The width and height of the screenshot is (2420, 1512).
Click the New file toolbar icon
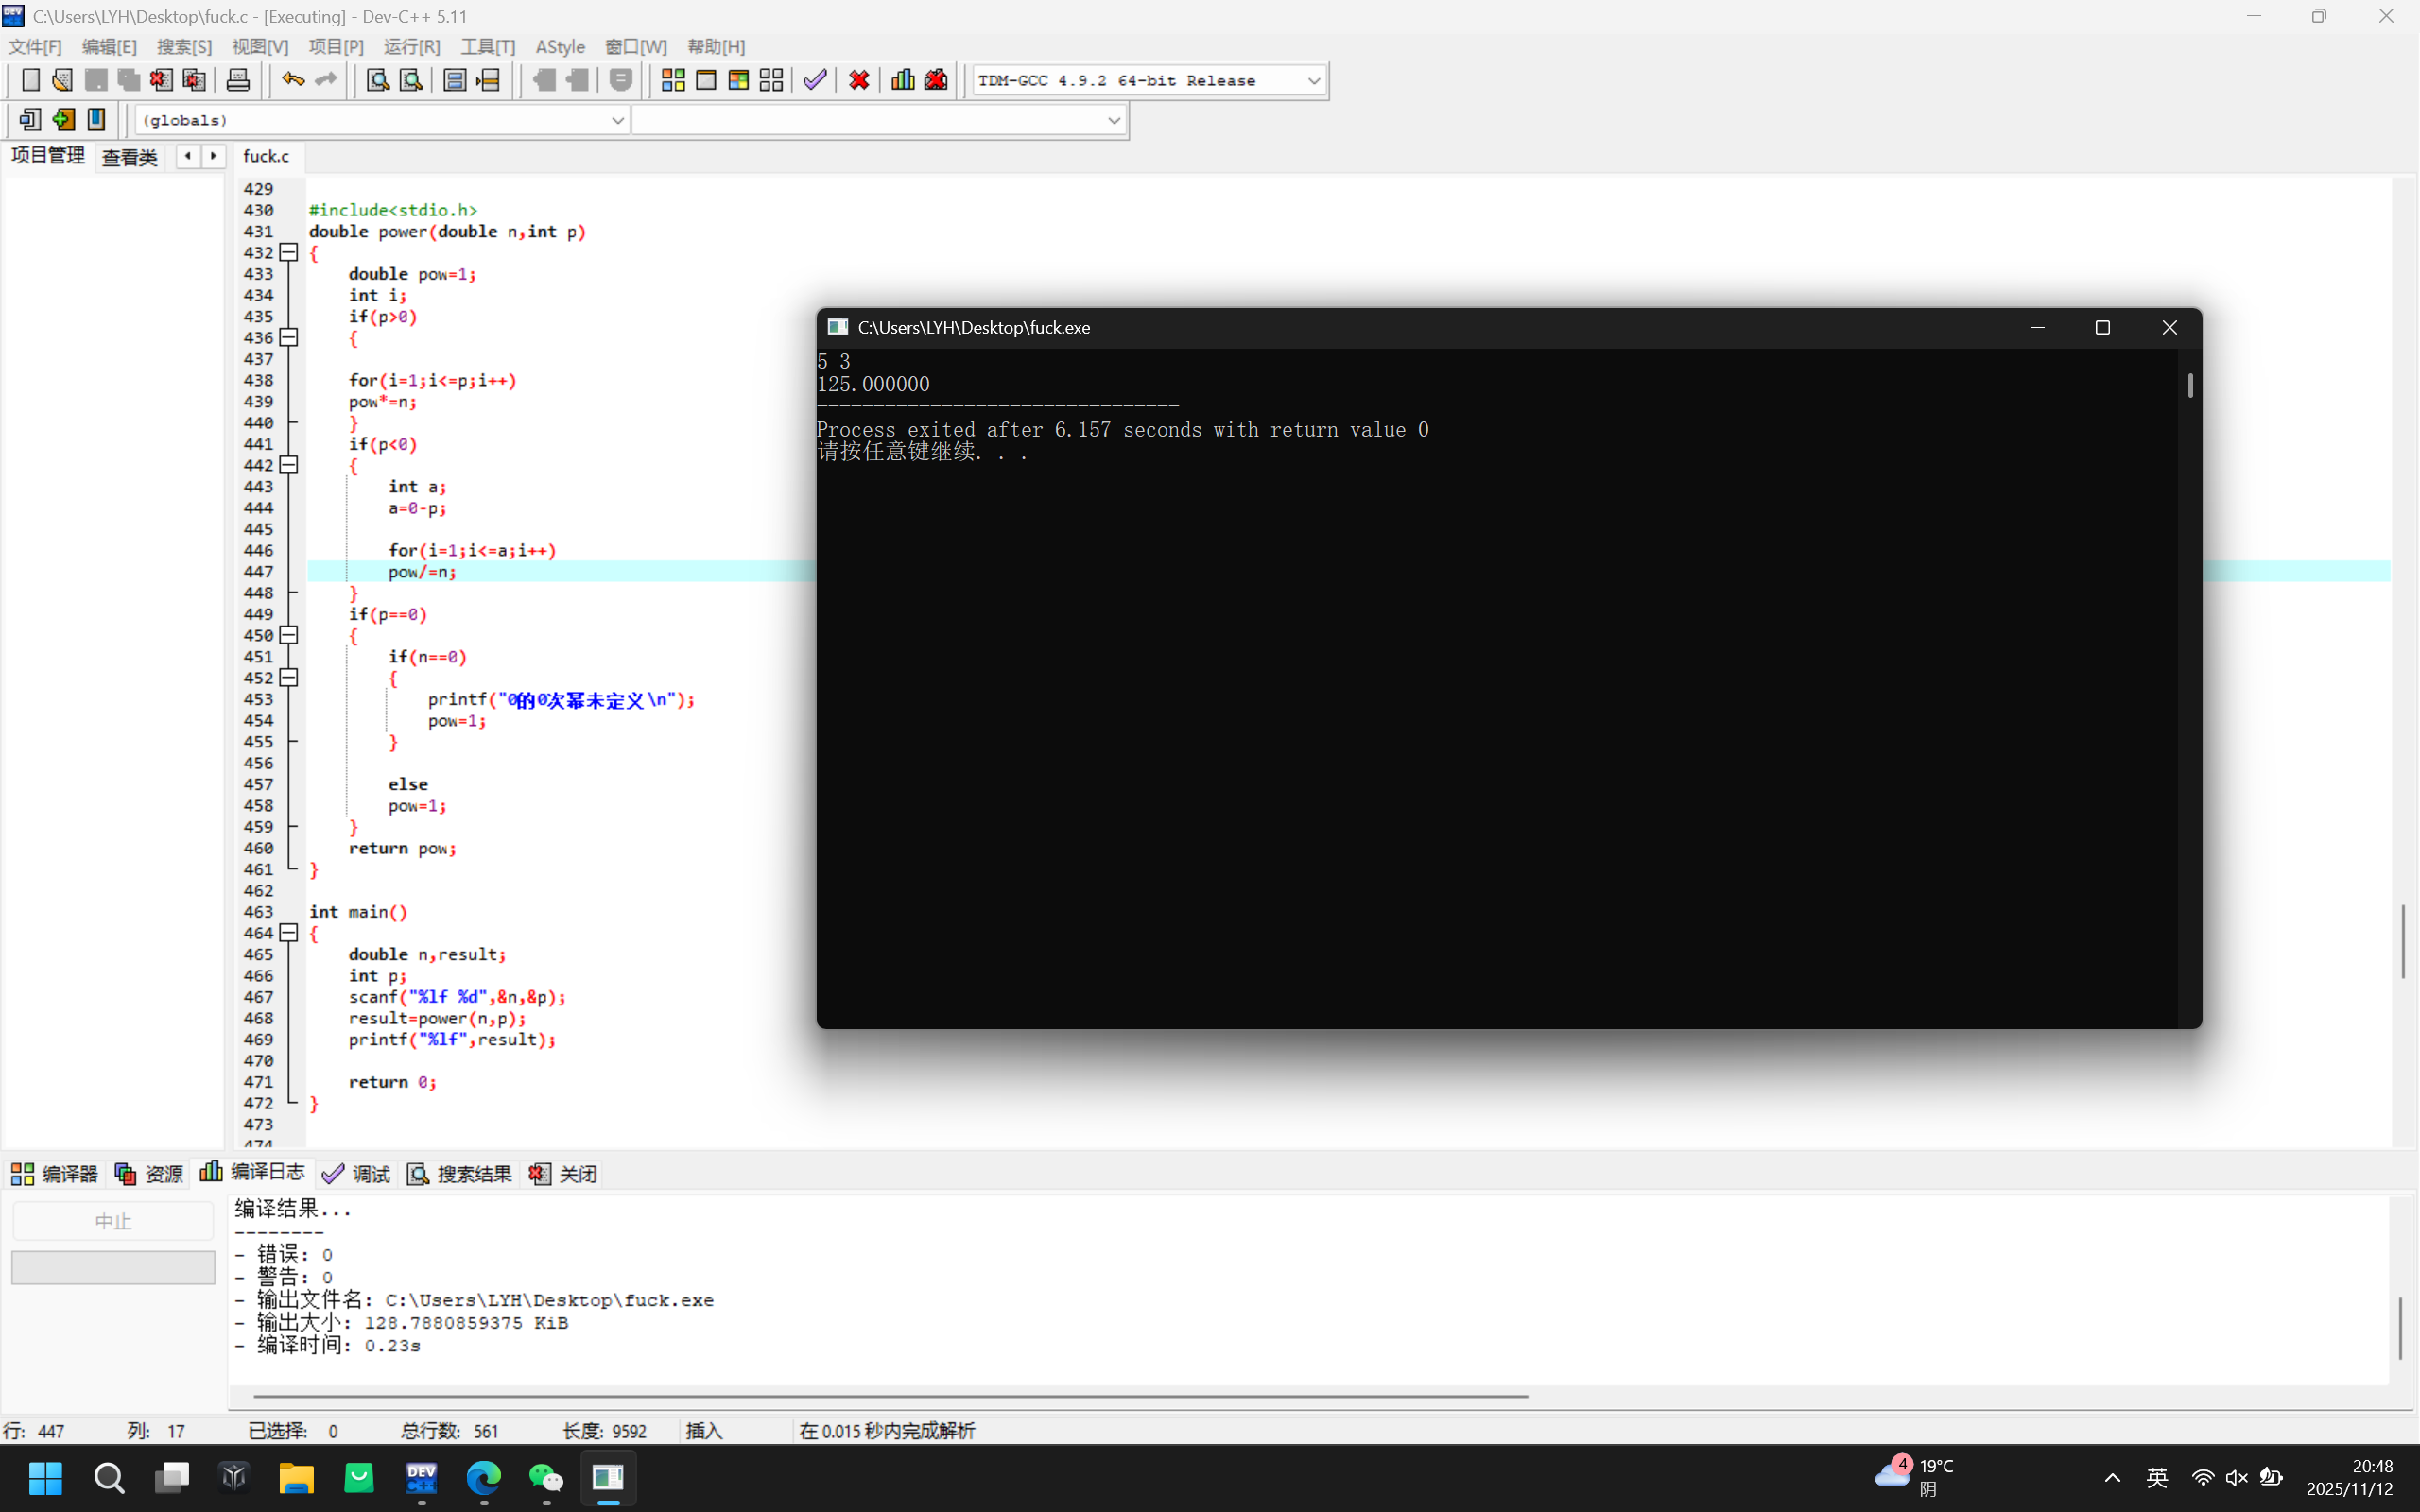click(30, 80)
